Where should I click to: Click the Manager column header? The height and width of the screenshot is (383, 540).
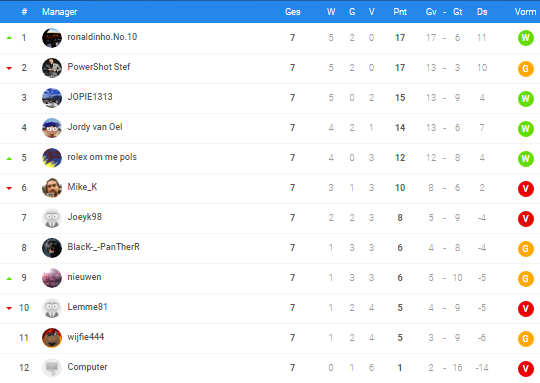[60, 12]
